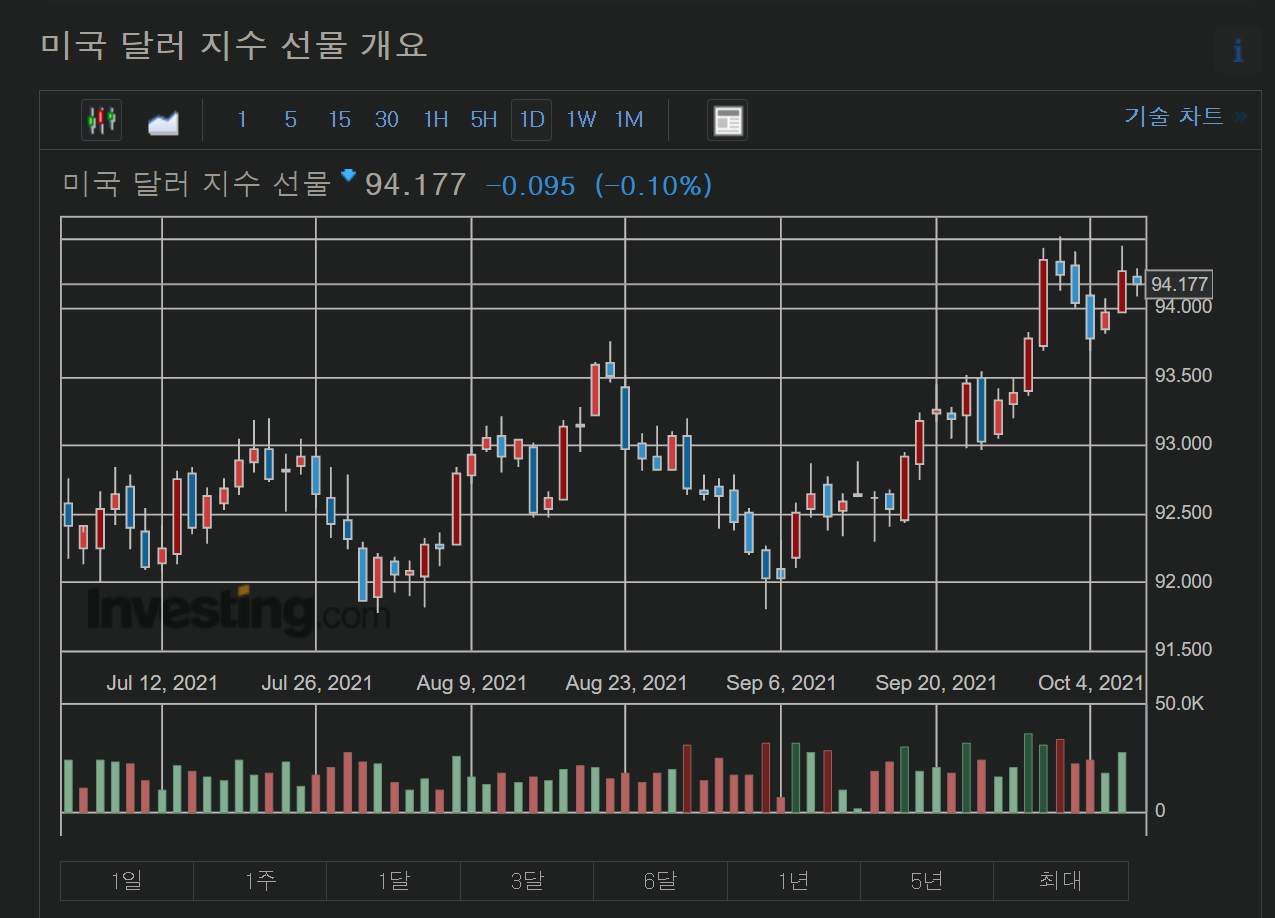Open the news panel icon in toolbar
Viewport: 1275px width, 918px height.
click(727, 121)
